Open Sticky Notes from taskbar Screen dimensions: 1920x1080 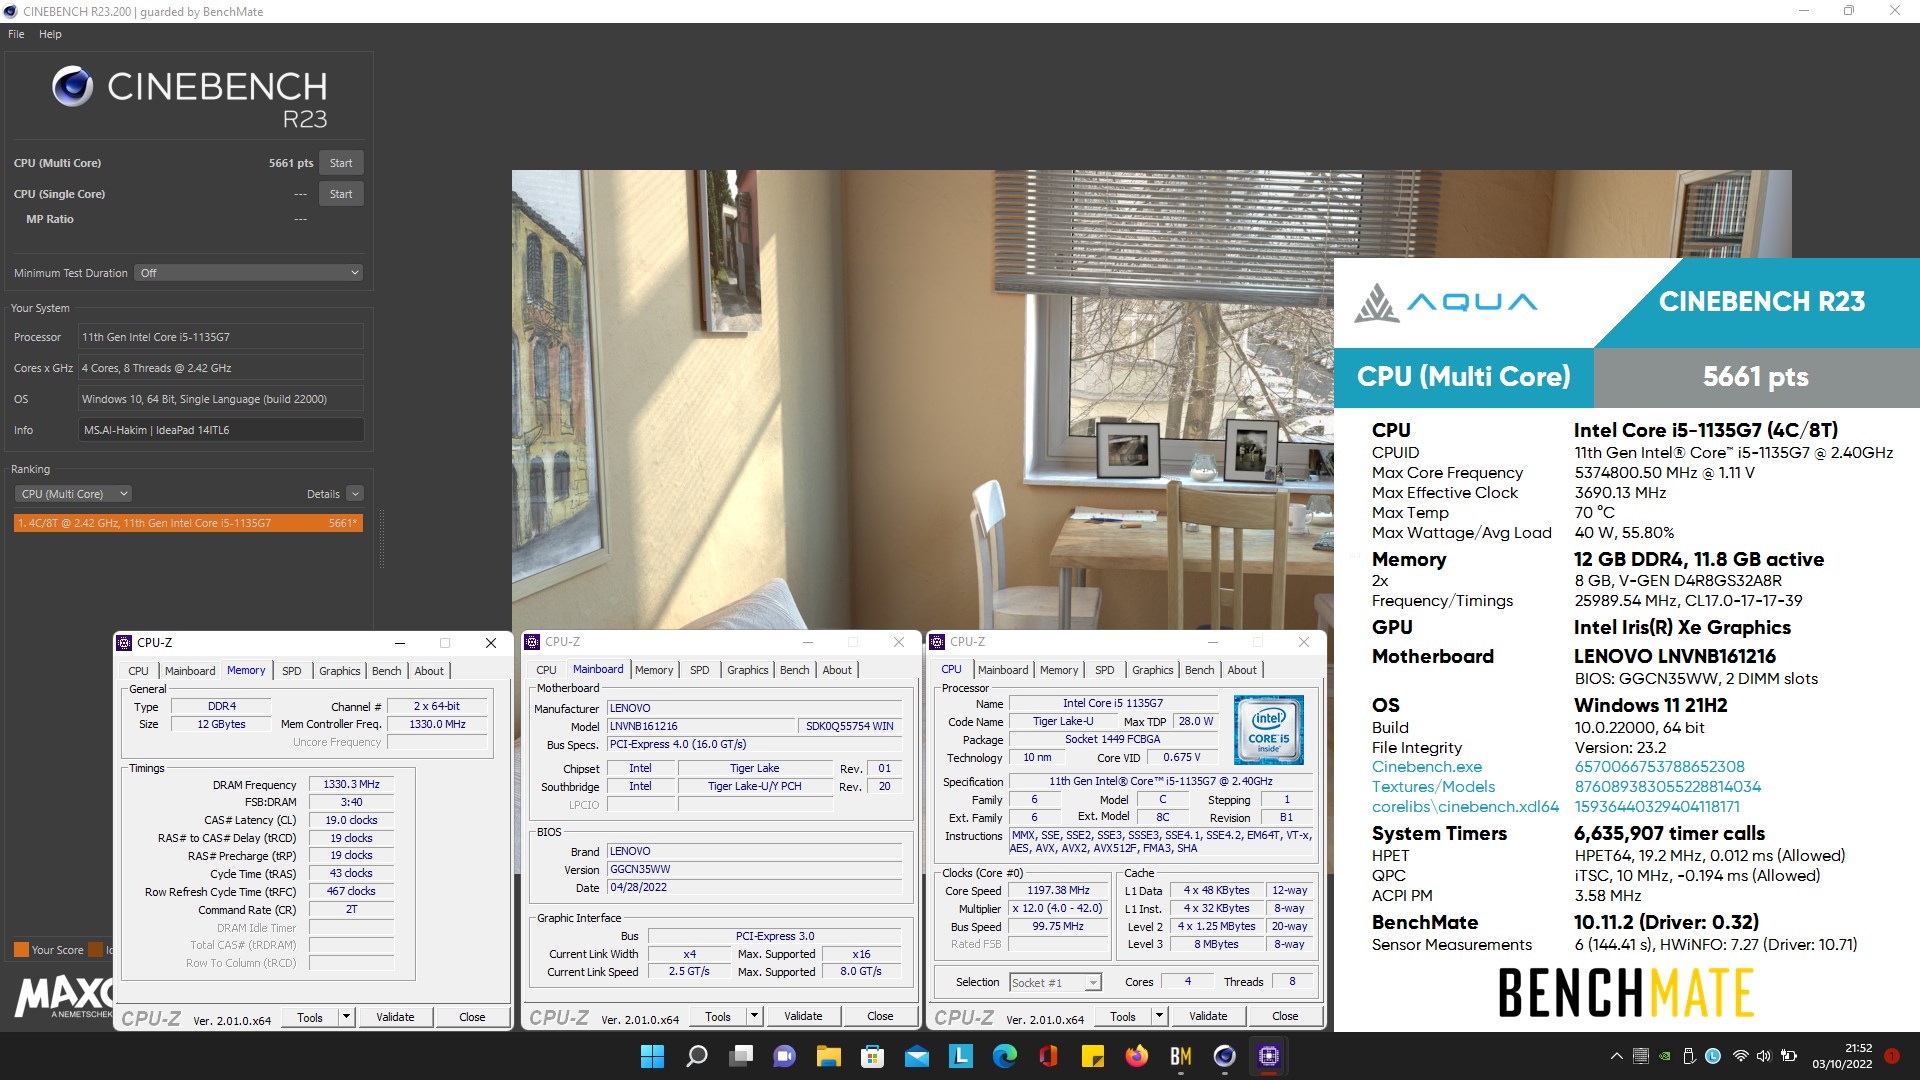click(x=1093, y=1056)
